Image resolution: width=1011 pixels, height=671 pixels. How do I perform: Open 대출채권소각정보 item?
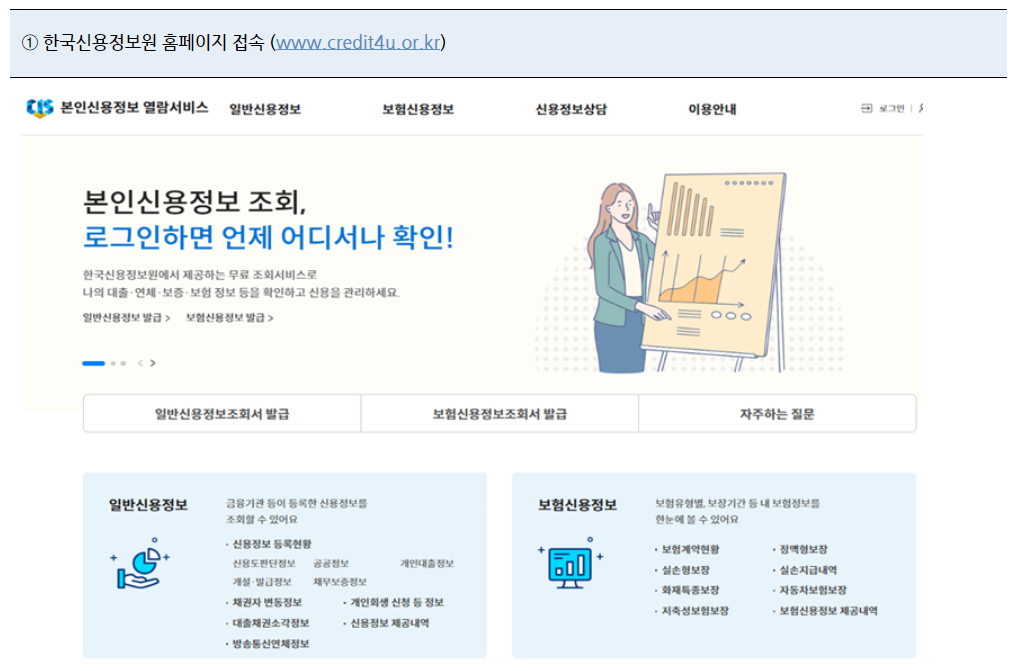271,623
